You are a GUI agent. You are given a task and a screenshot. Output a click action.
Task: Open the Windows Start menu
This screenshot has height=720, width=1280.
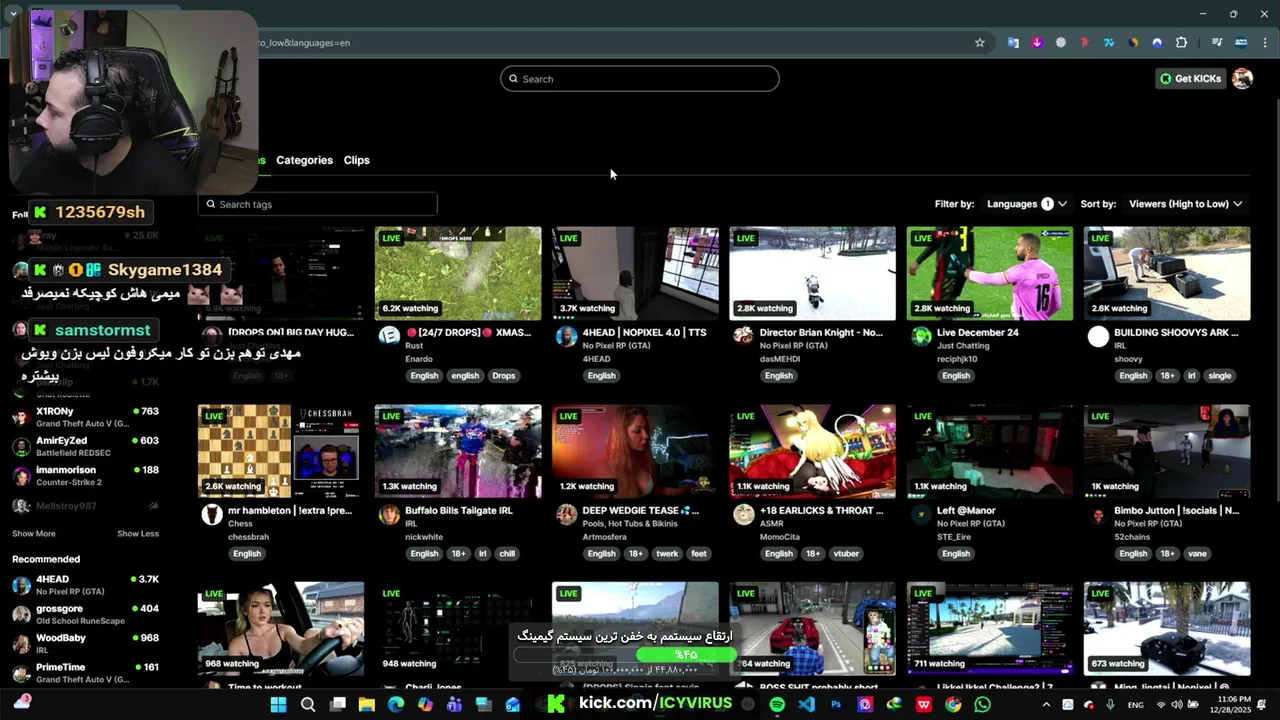click(278, 705)
